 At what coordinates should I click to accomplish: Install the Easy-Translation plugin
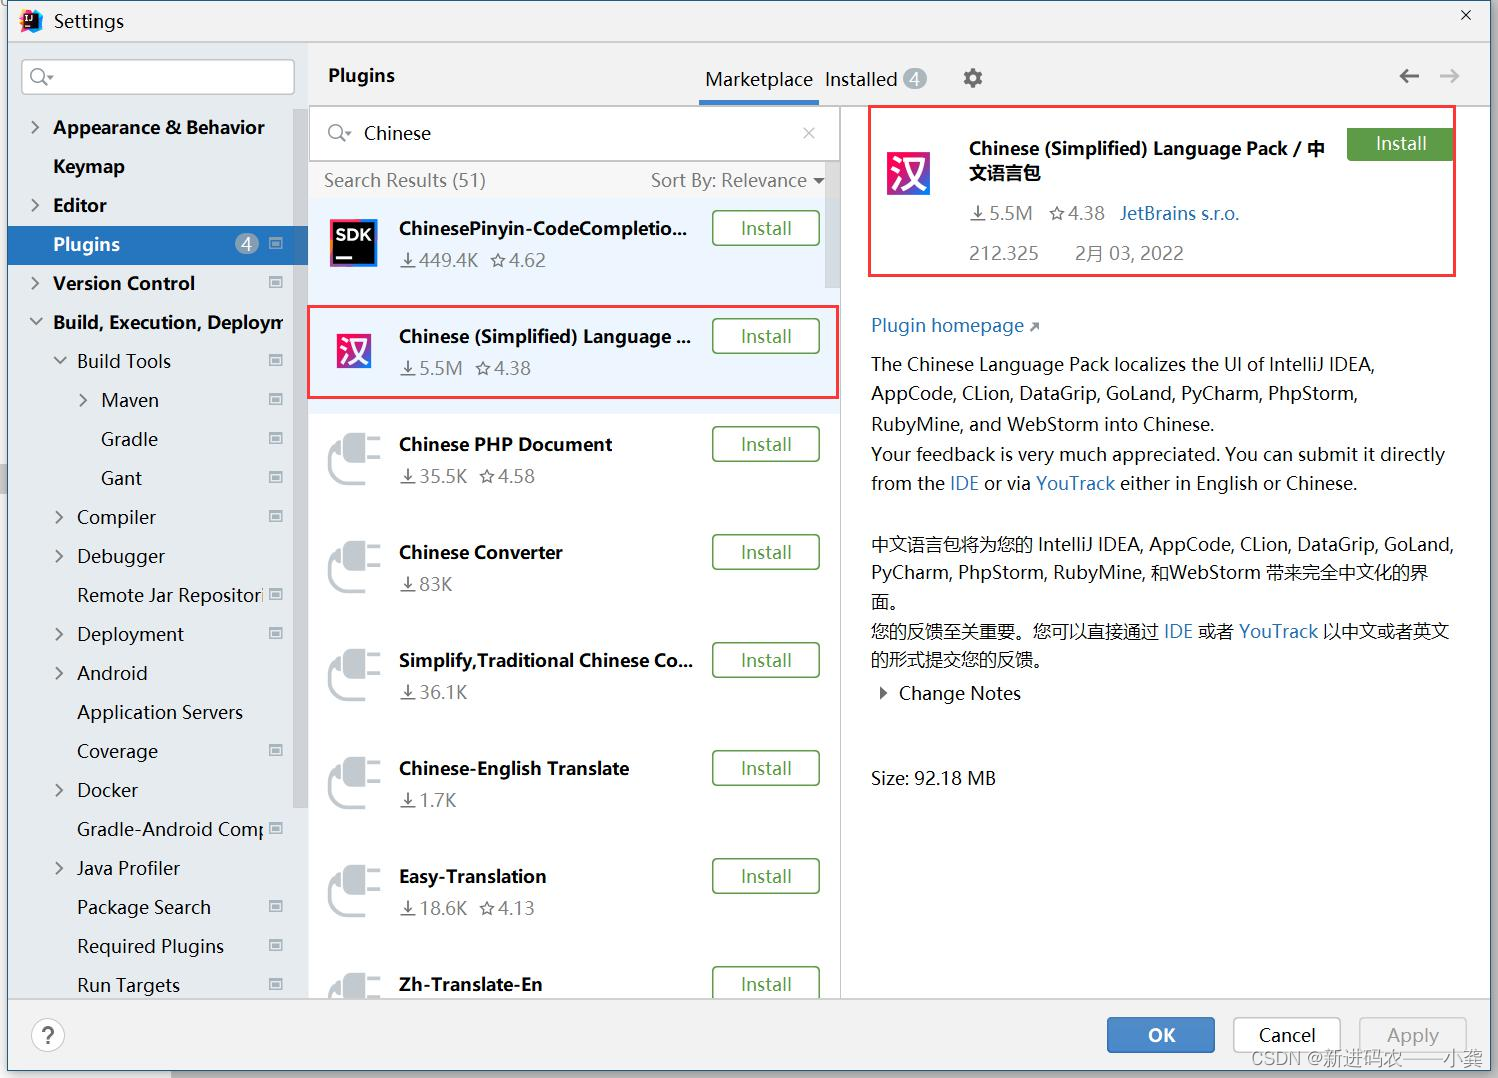[766, 876]
